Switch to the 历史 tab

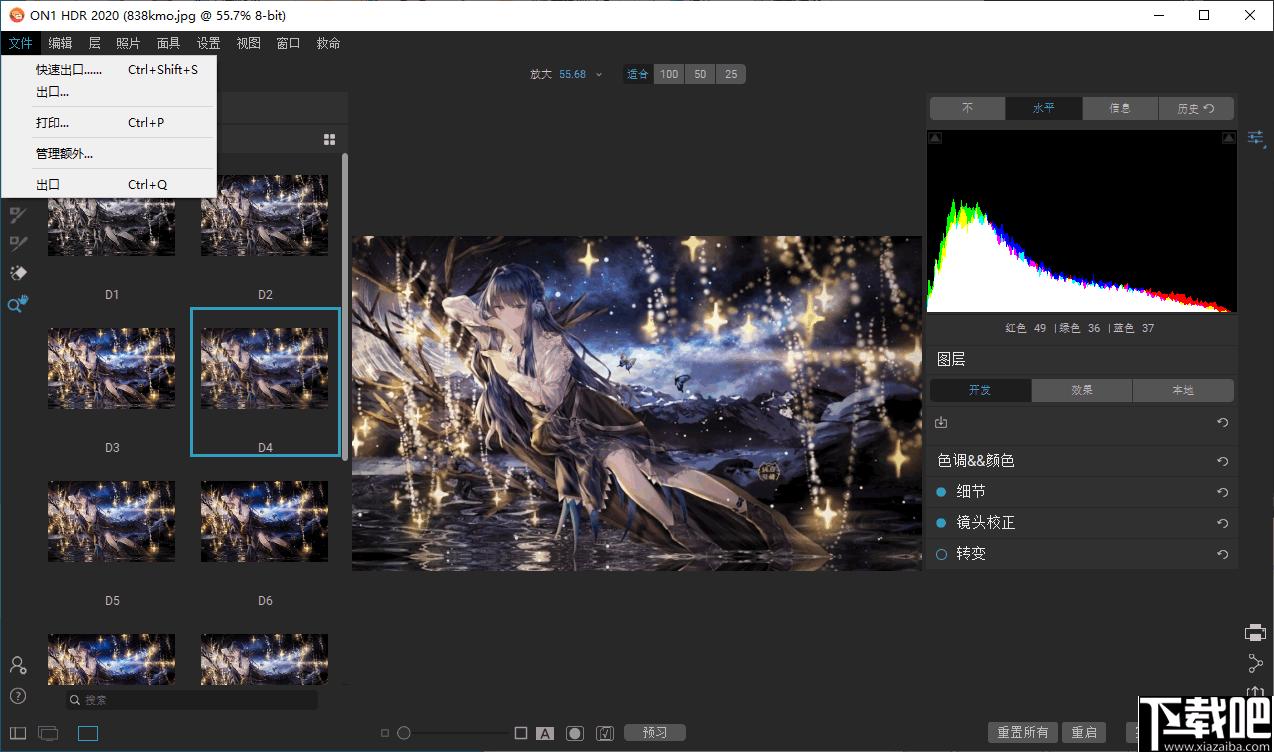click(1196, 108)
